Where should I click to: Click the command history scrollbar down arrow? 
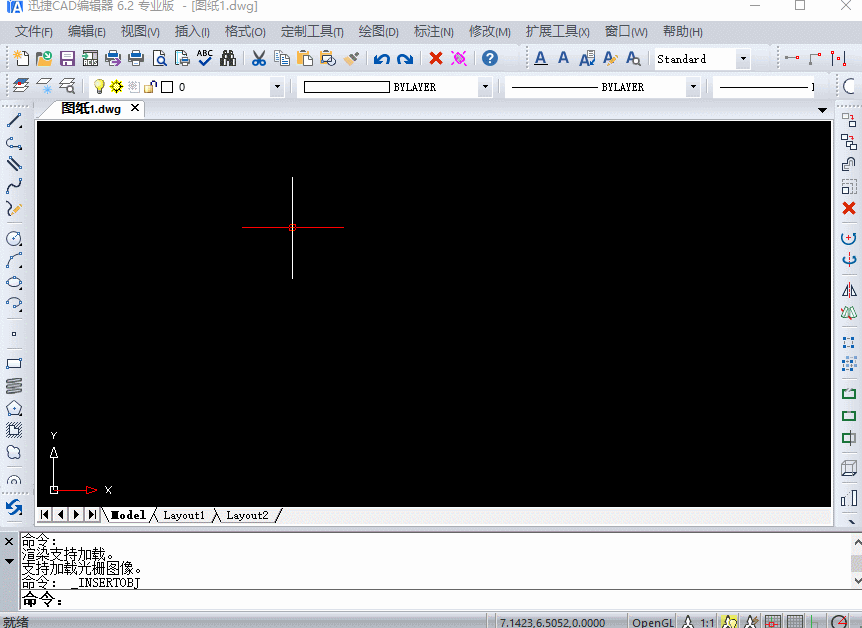857,581
